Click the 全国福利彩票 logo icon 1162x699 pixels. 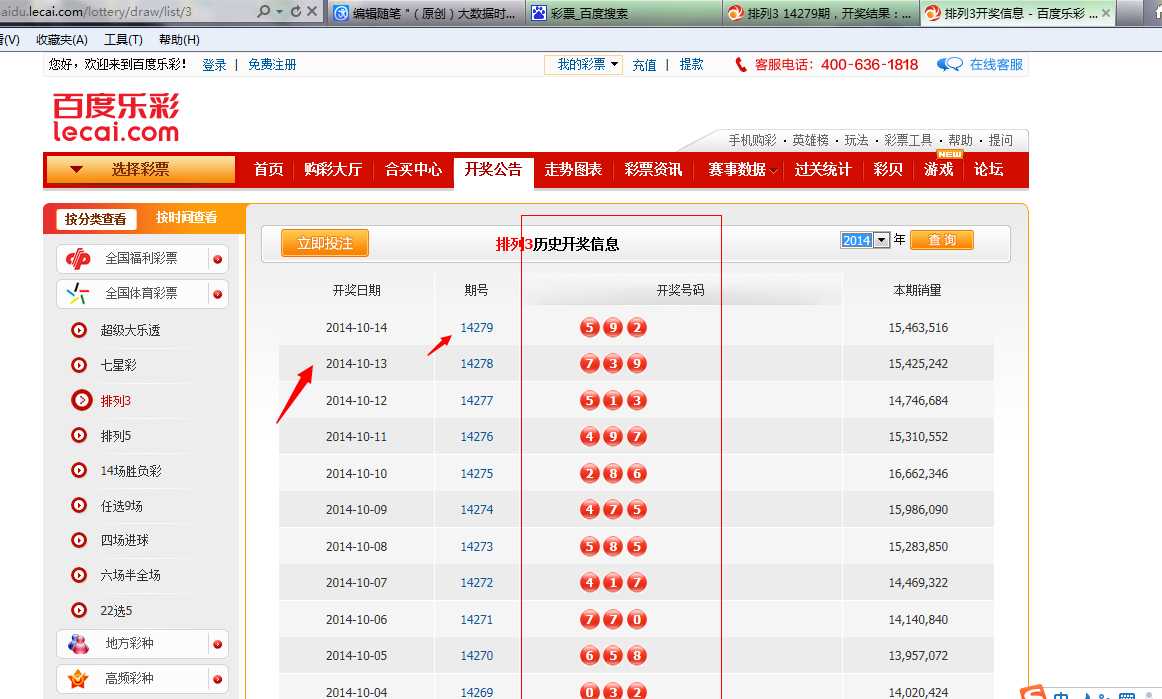78,259
